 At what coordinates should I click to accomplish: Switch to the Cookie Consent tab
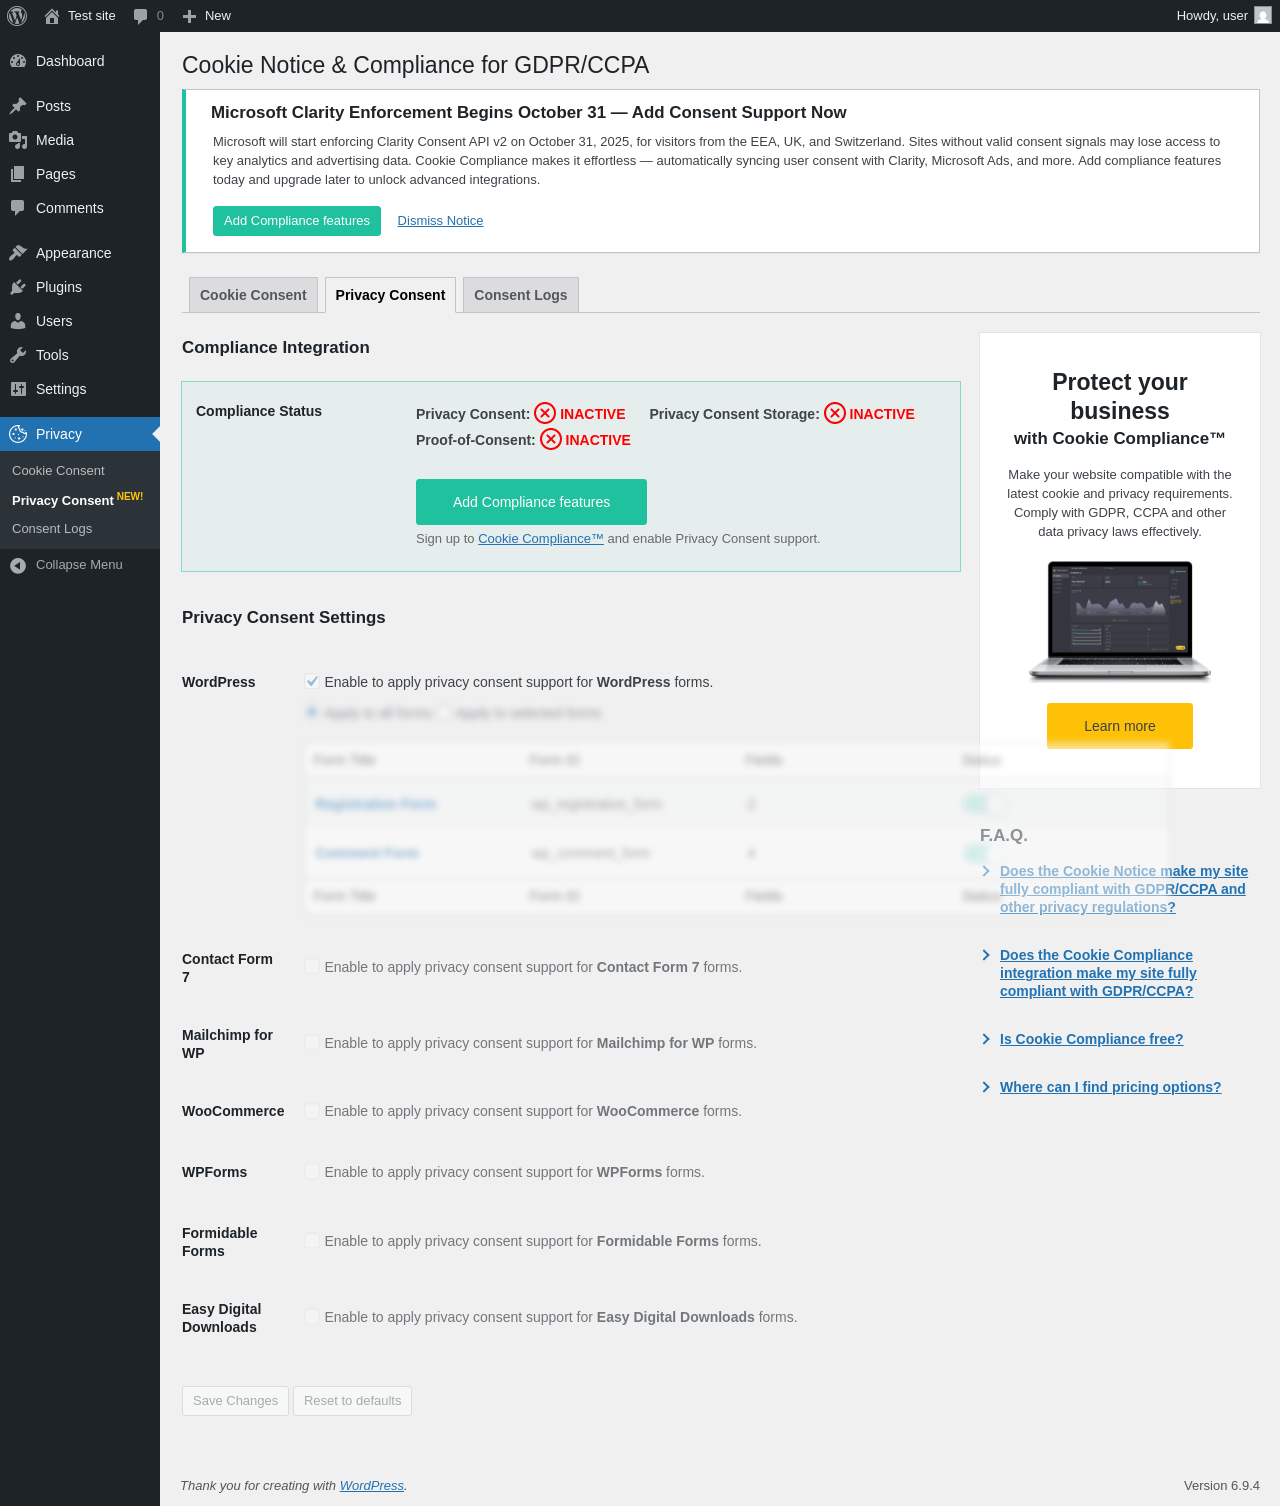point(253,295)
